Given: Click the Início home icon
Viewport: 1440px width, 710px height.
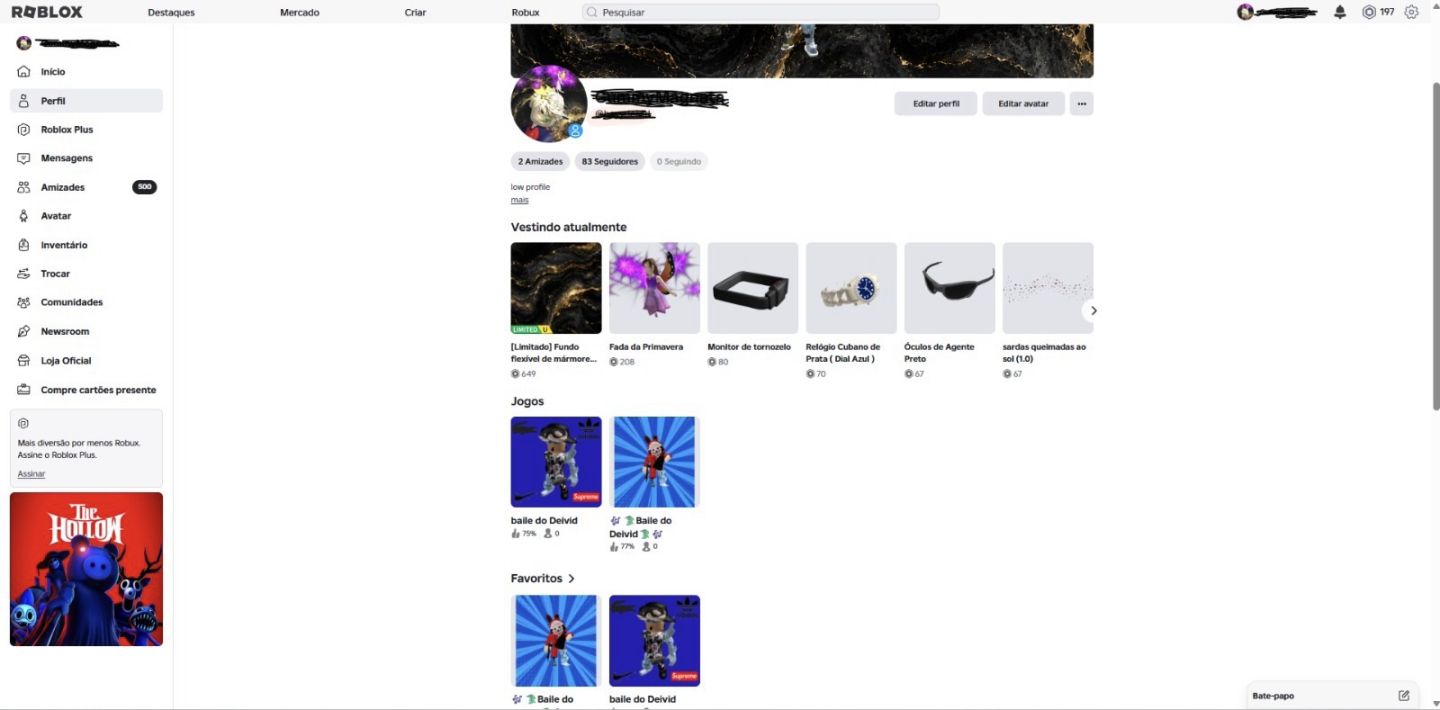Looking at the screenshot, I should [24, 72].
